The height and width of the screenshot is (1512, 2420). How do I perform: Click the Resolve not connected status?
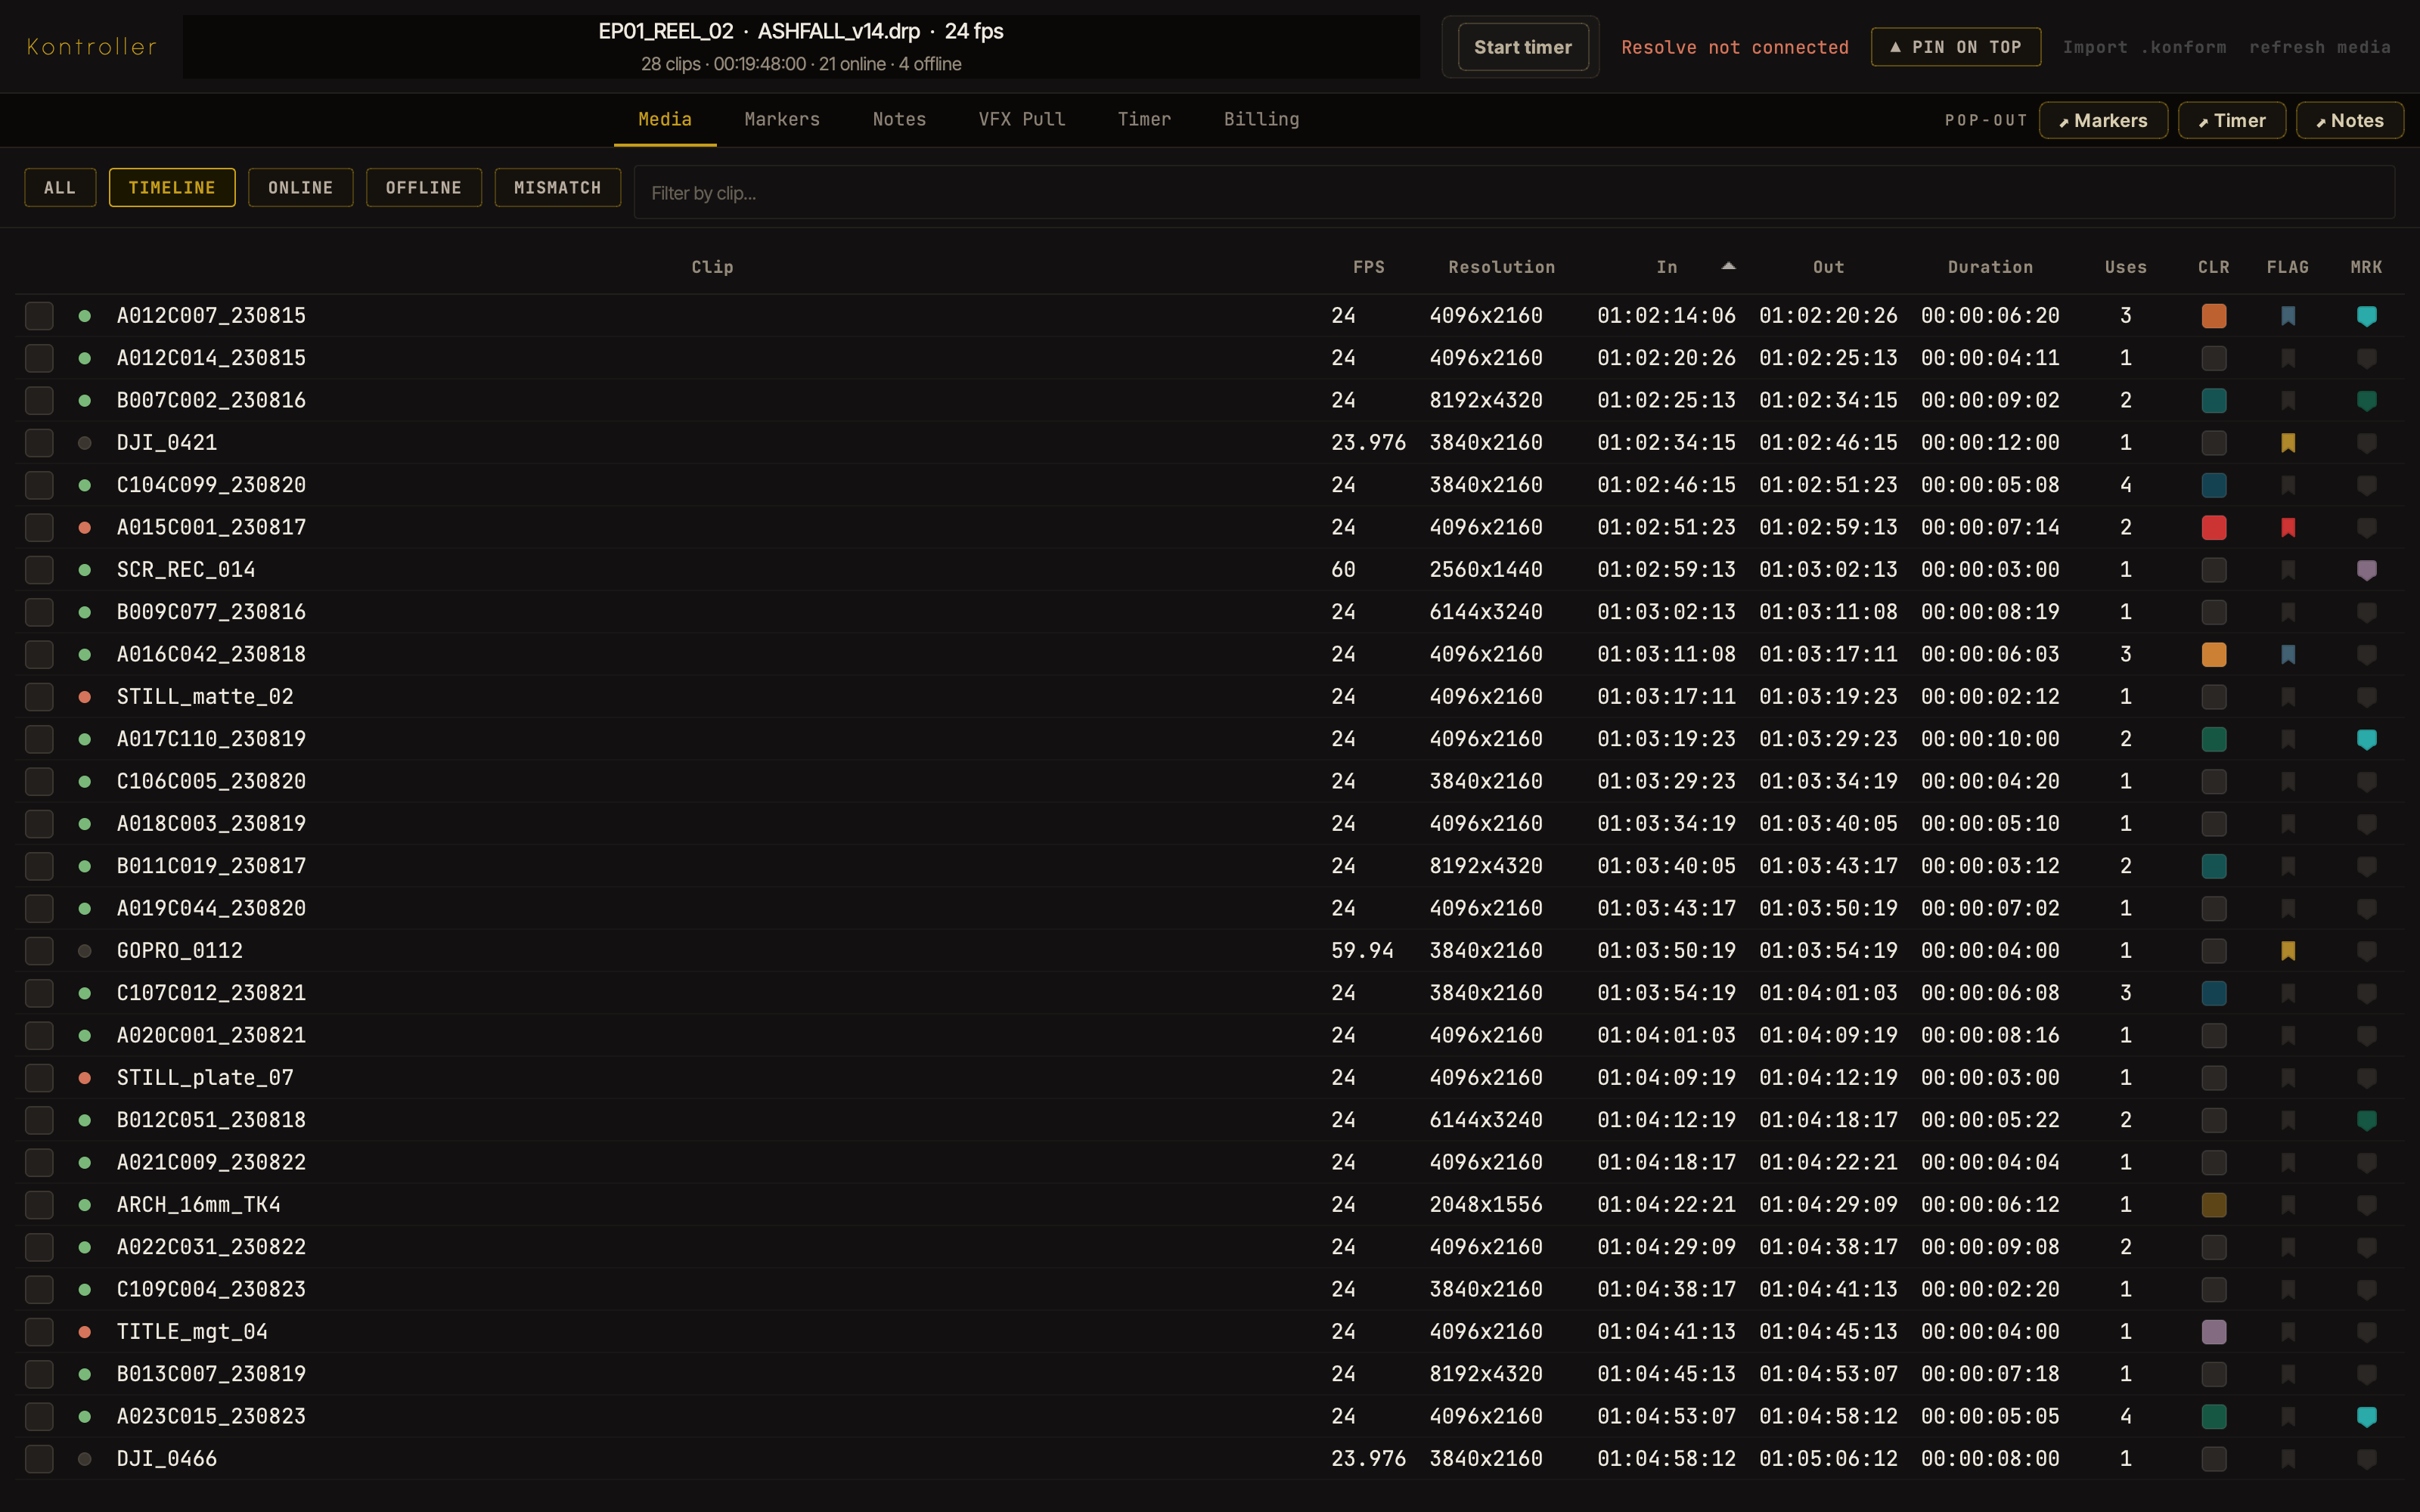tap(1734, 47)
